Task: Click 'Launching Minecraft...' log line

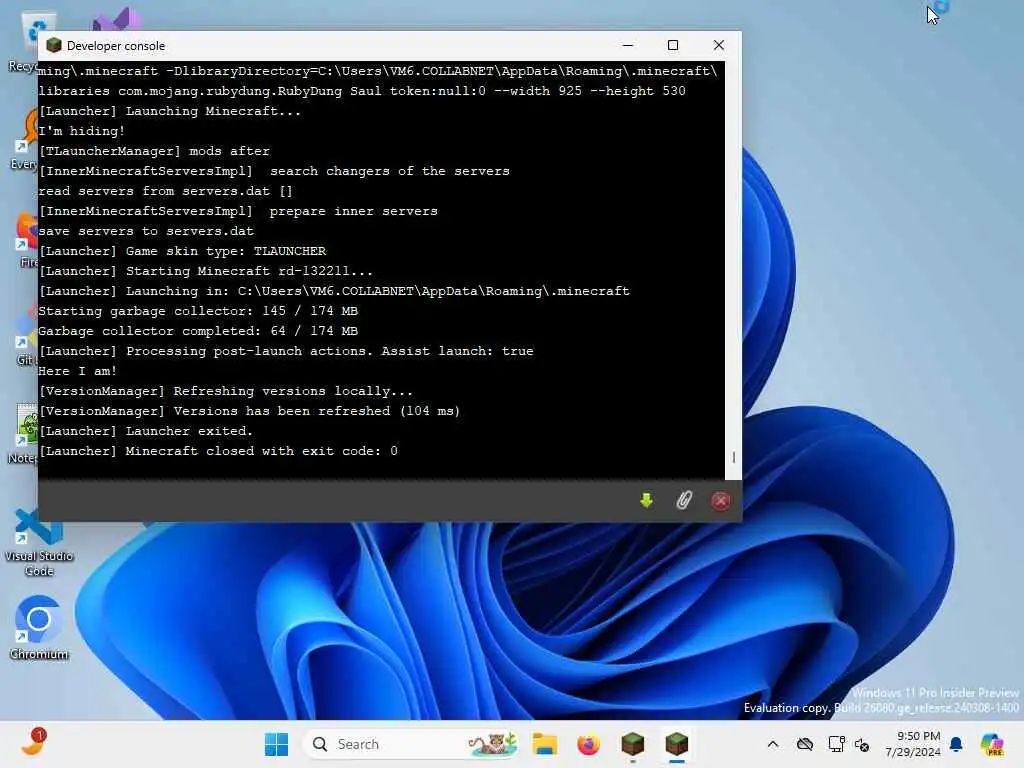Action: coord(170,111)
